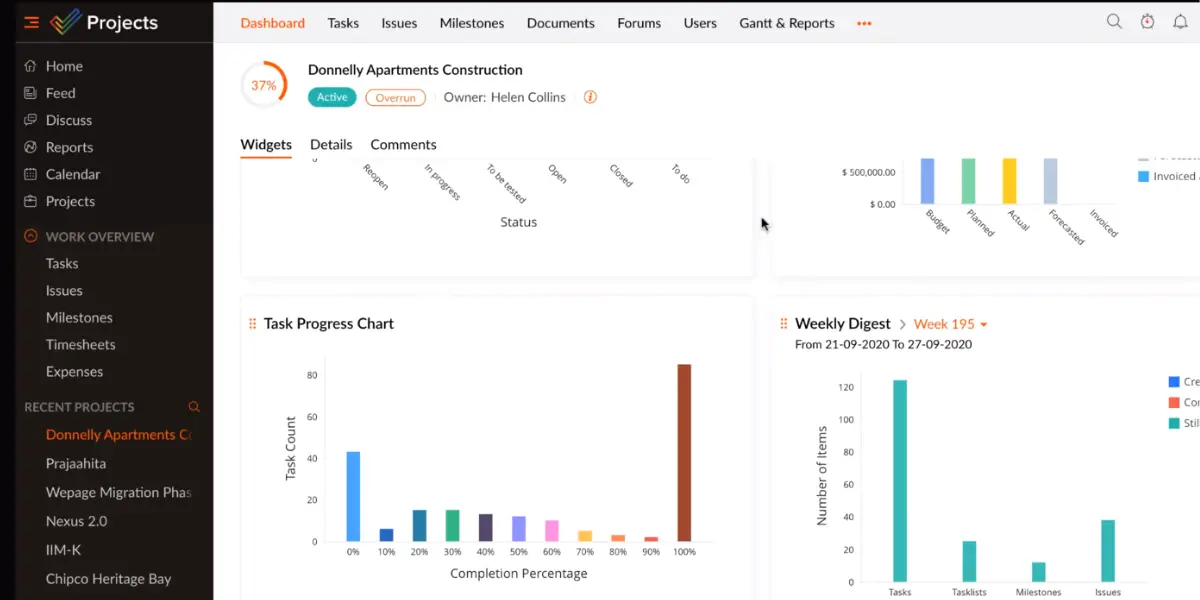Click the Budget bar in budget chart
The height and width of the screenshot is (600, 1200).
[x=928, y=181]
